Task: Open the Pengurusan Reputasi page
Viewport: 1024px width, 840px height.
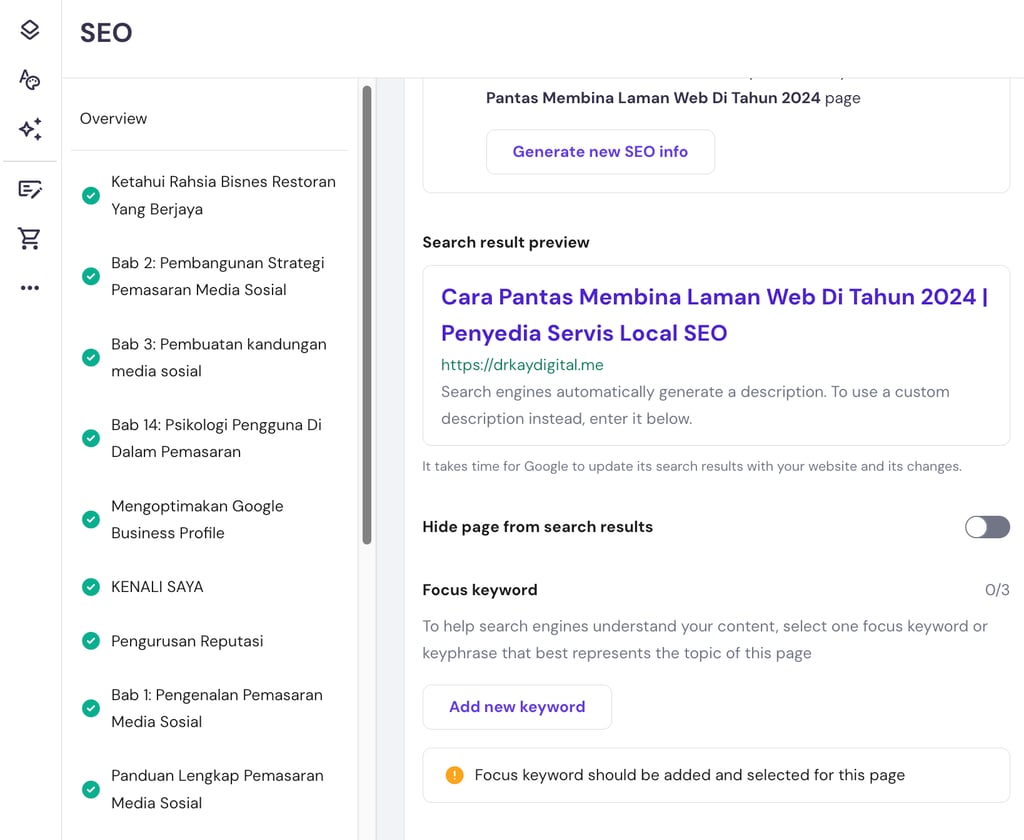Action: point(187,641)
